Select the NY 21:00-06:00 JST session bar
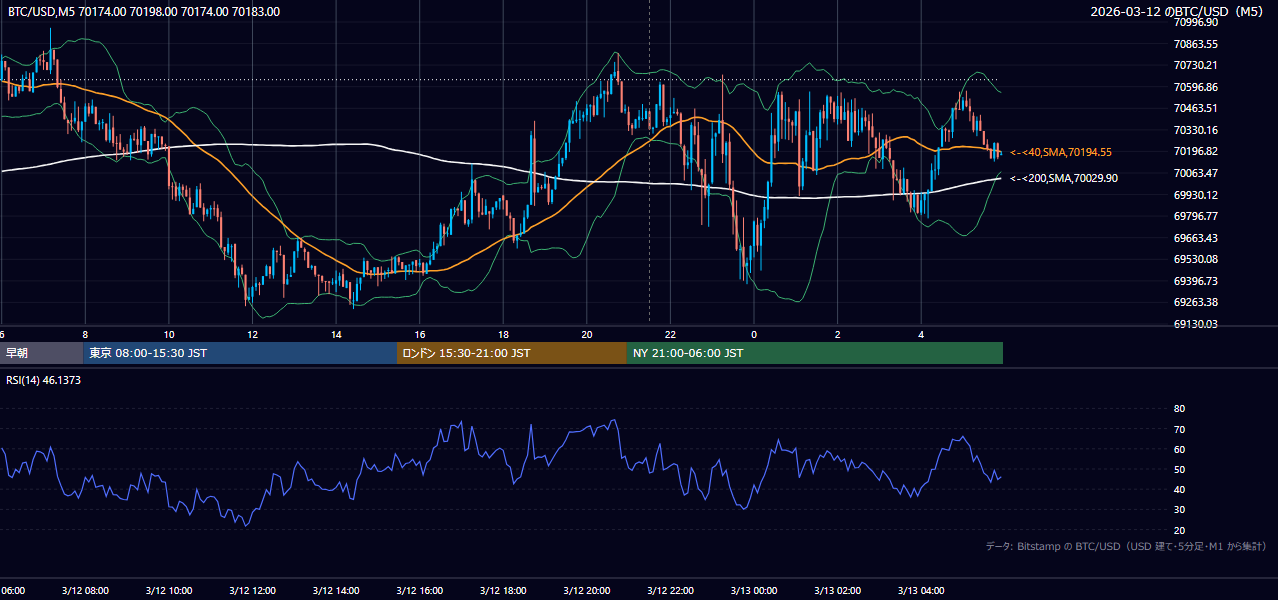 (x=815, y=353)
